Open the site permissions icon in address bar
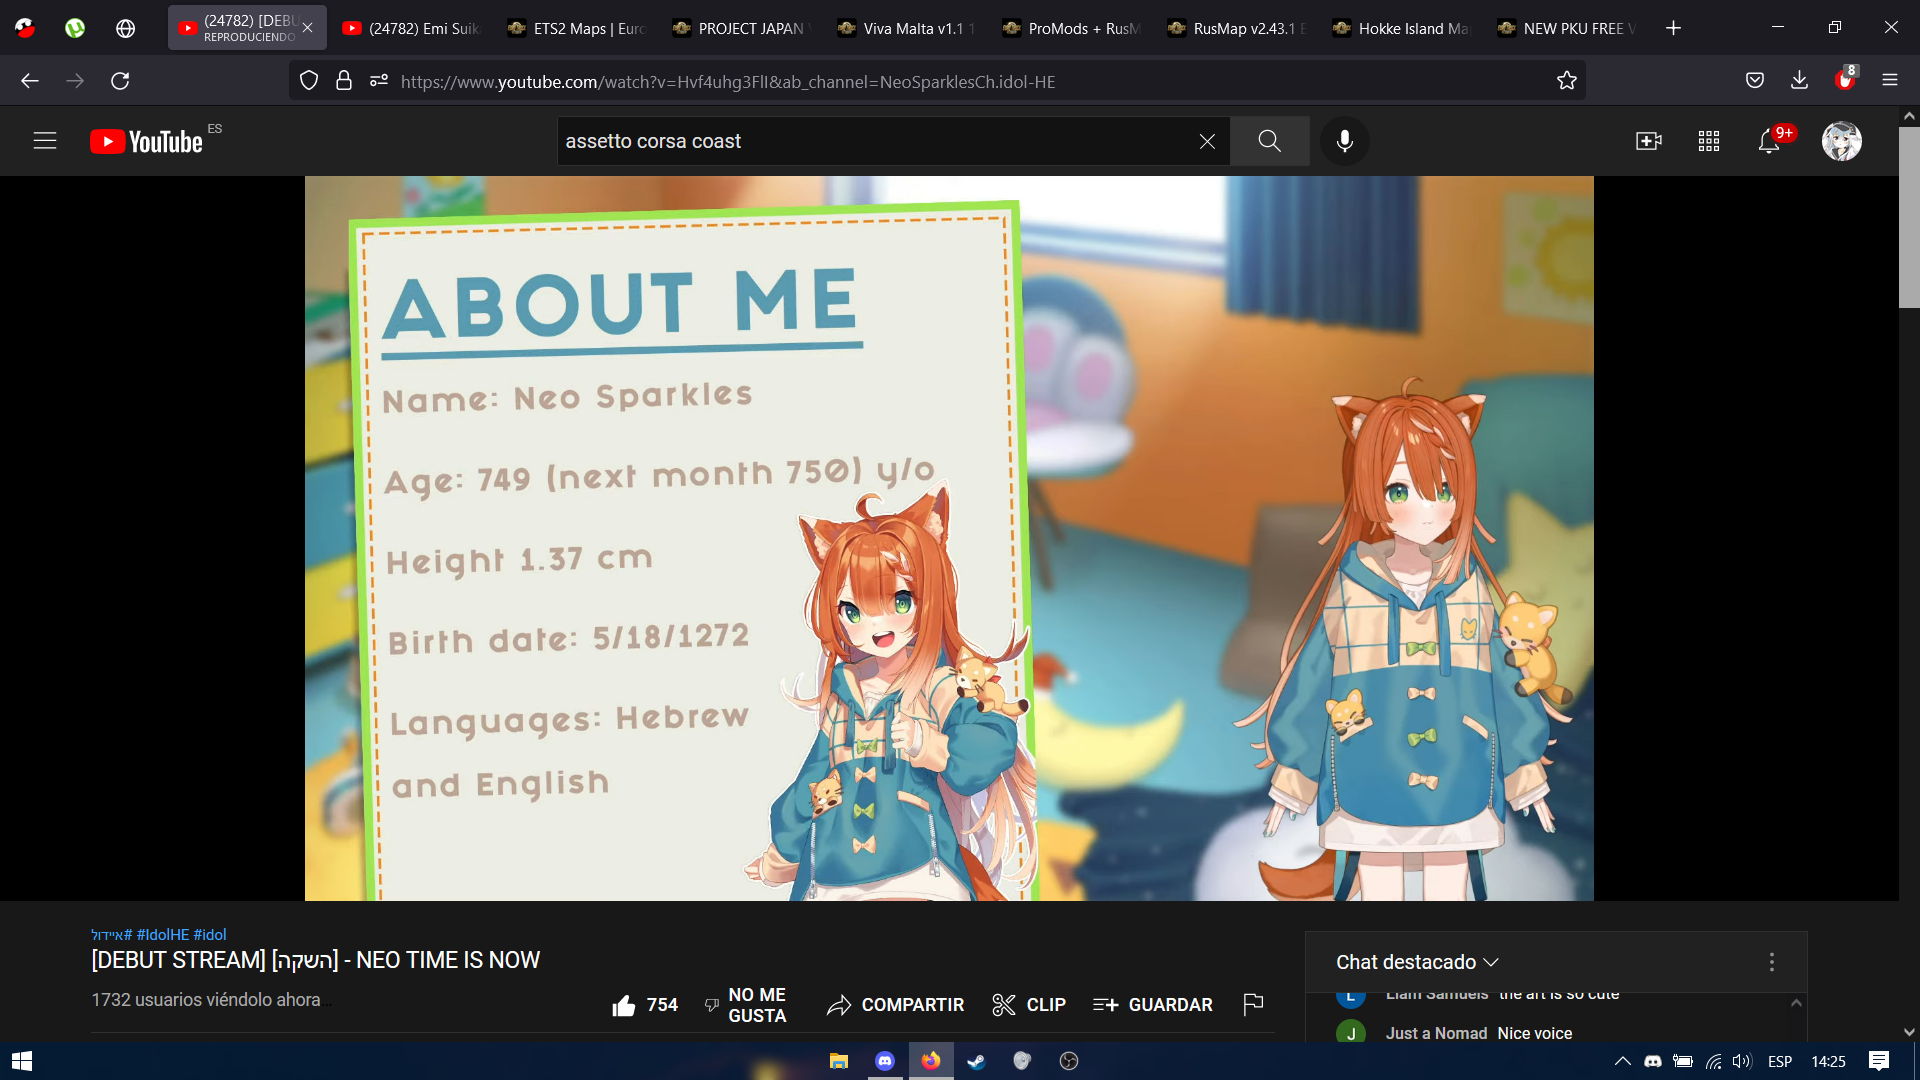 [378, 81]
